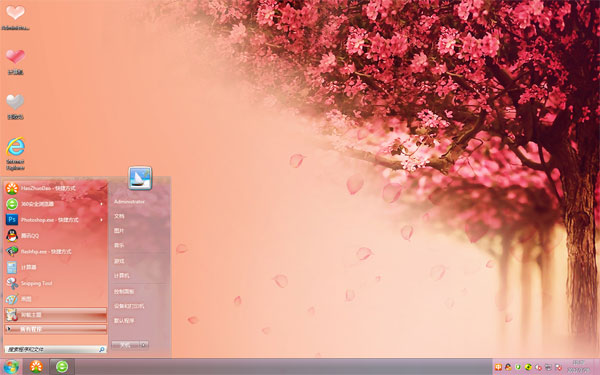Open Internet Explorer desktop icon
This screenshot has width=600, height=375.
click(15, 153)
